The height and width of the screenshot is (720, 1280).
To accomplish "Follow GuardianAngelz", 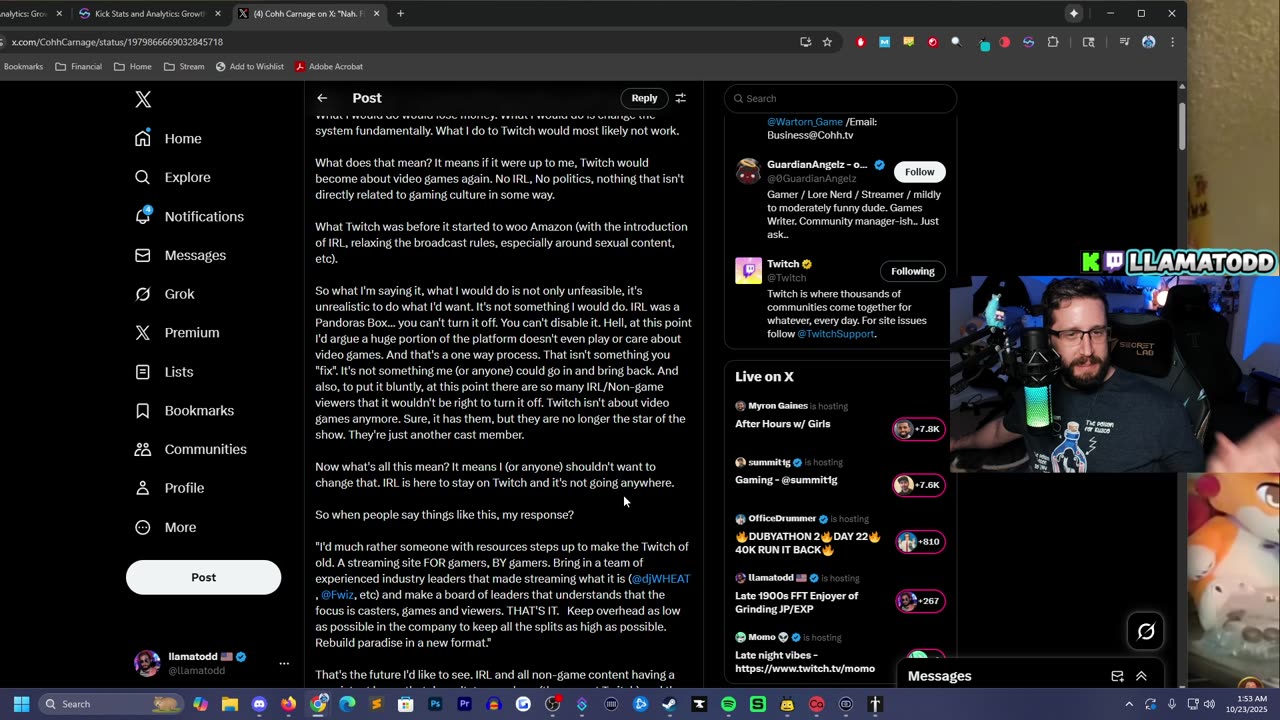I will 919,172.
